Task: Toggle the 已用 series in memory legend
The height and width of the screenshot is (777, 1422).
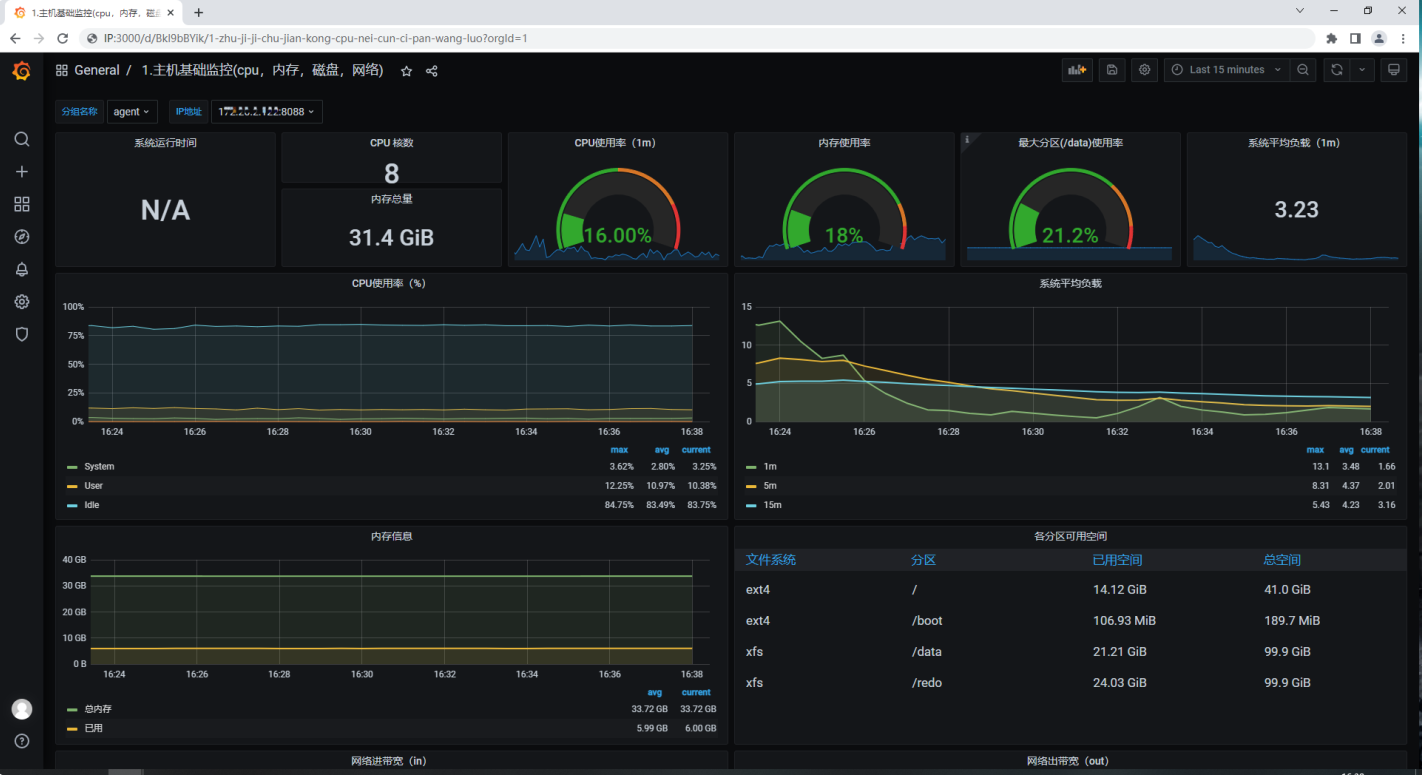Action: [93, 728]
